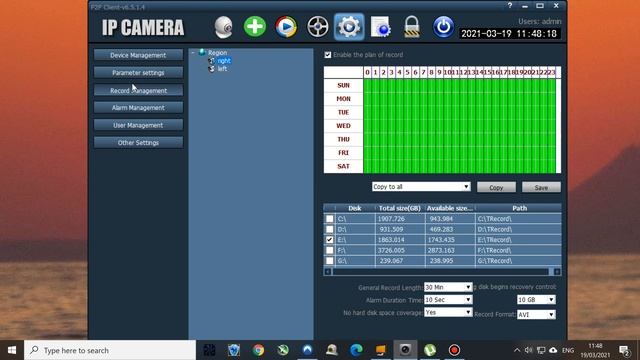Image resolution: width=640 pixels, height=360 pixels.
Task: Select the gear settings icon in the toolbar
Action: [349, 27]
